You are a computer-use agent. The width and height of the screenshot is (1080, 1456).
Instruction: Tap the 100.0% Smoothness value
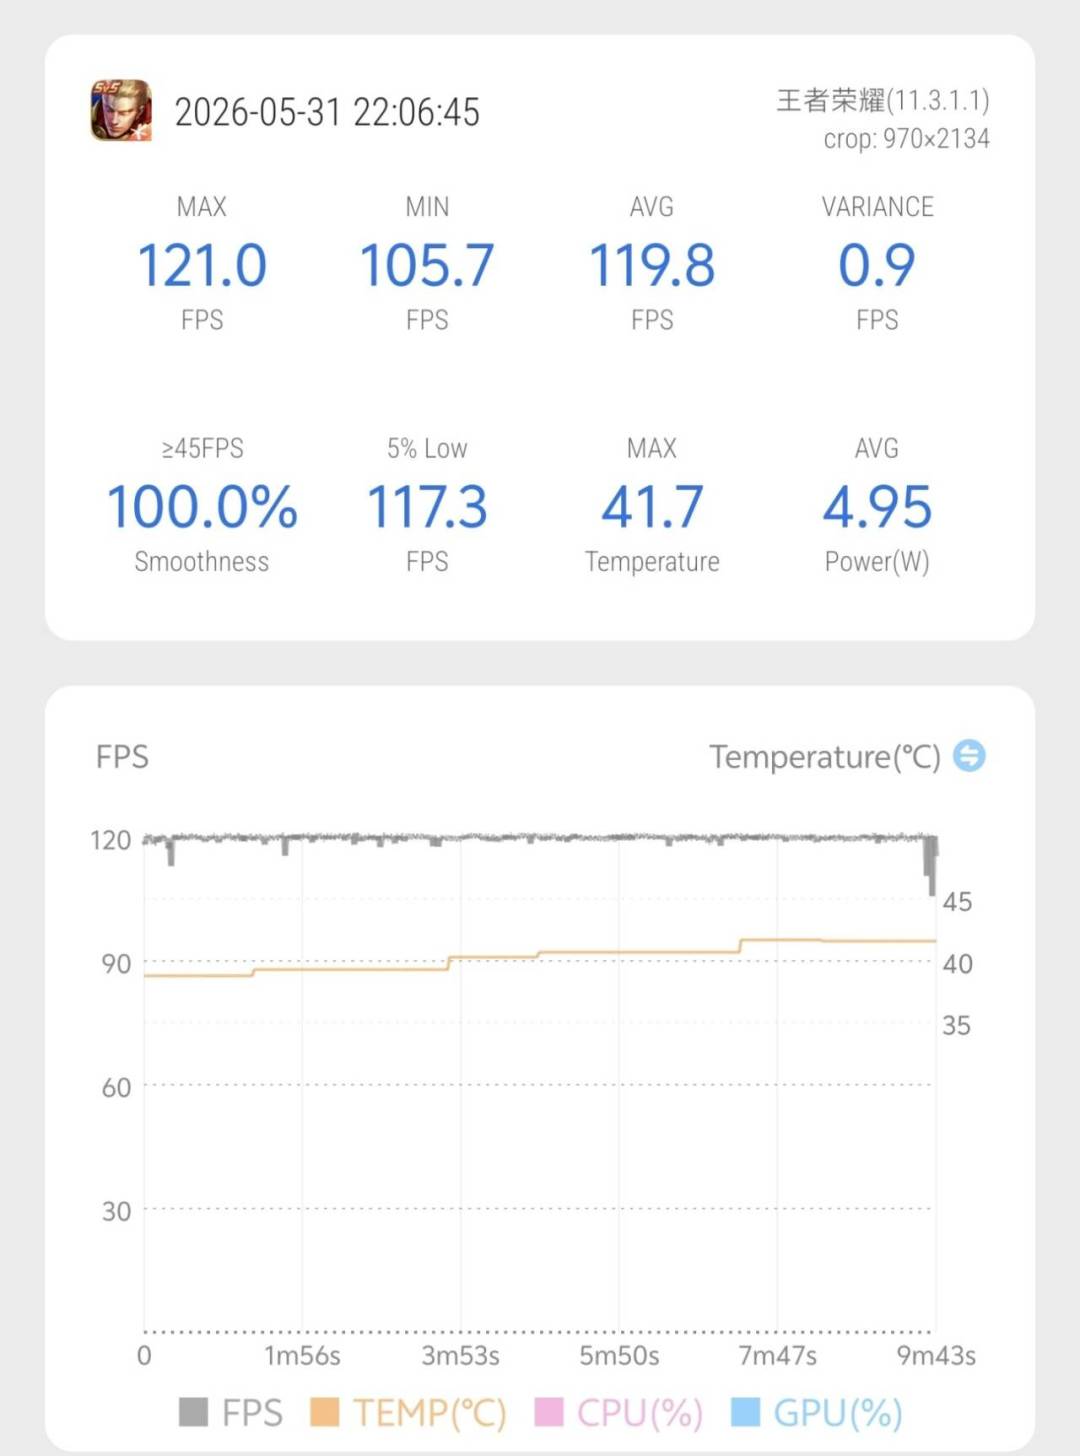pyautogui.click(x=202, y=506)
